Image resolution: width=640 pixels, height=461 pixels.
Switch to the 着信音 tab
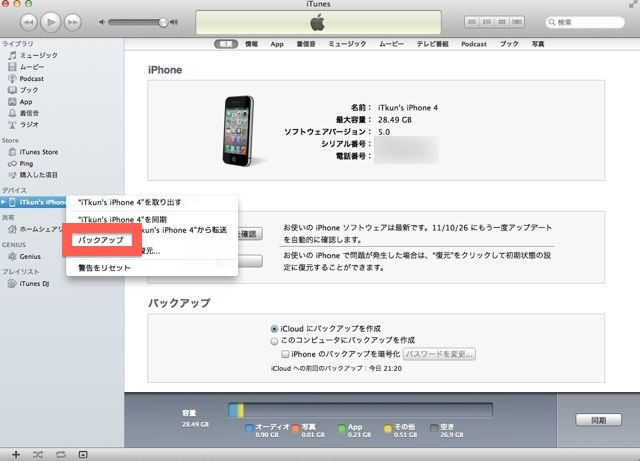point(306,44)
